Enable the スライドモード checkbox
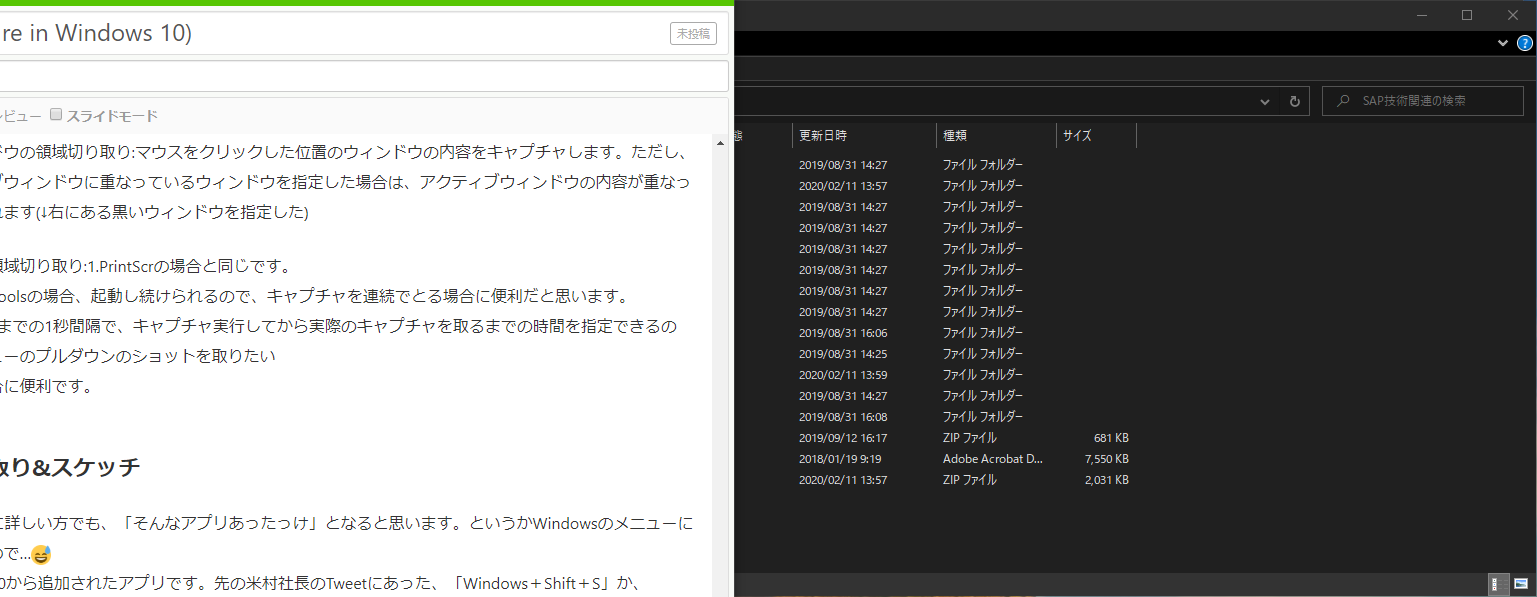 tap(55, 113)
